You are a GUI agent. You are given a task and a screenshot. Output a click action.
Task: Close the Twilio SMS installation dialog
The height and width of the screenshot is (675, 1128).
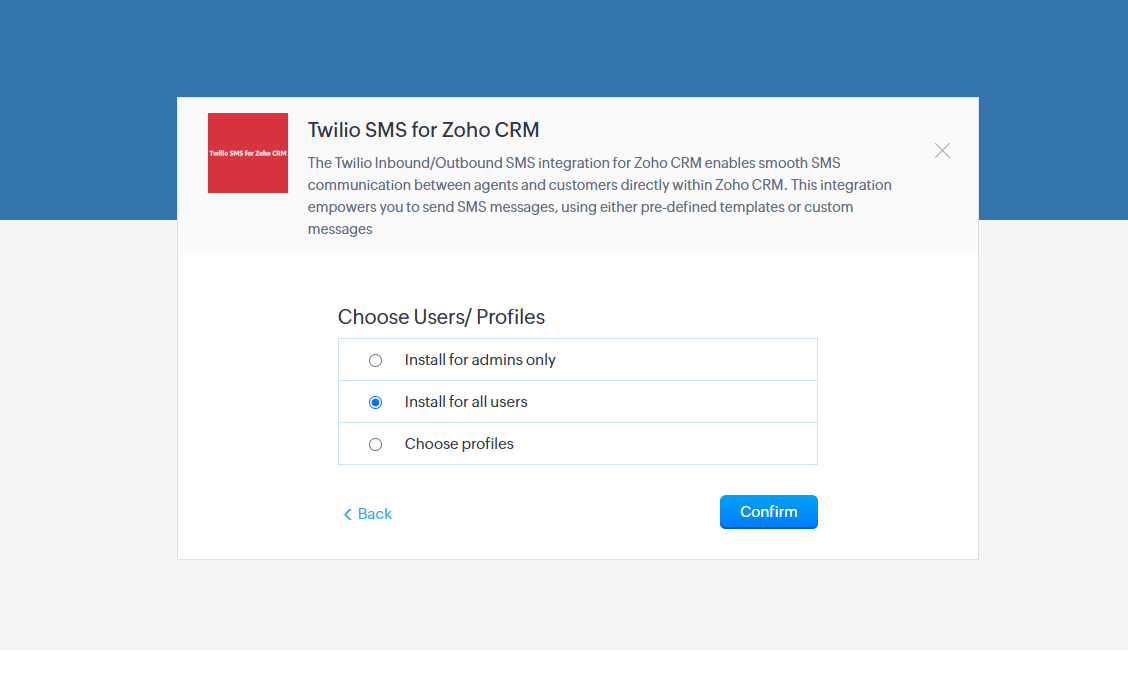pos(942,151)
